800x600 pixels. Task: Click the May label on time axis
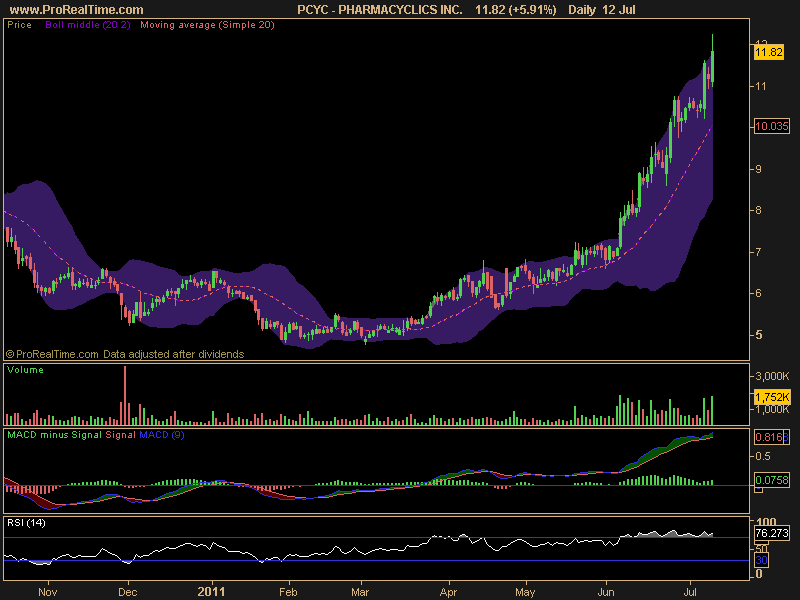pyautogui.click(x=525, y=592)
